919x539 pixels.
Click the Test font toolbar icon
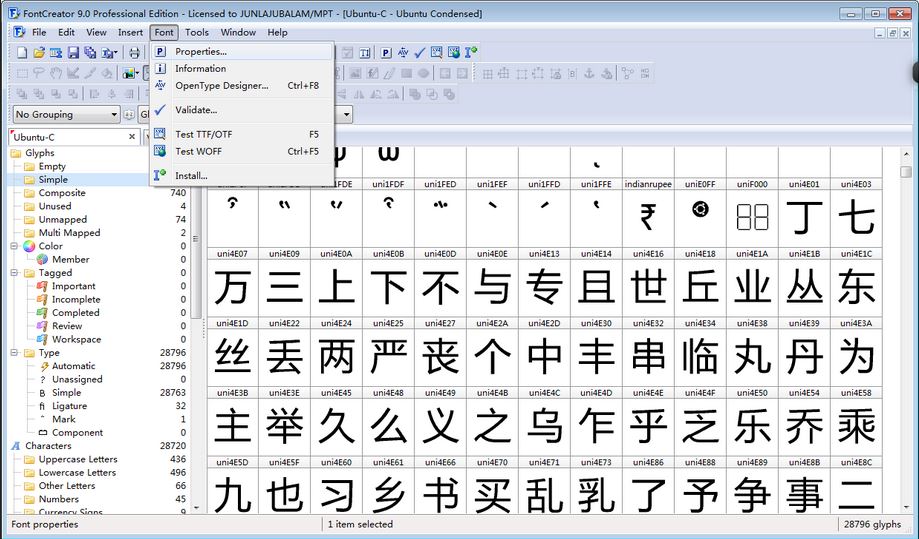pos(437,53)
